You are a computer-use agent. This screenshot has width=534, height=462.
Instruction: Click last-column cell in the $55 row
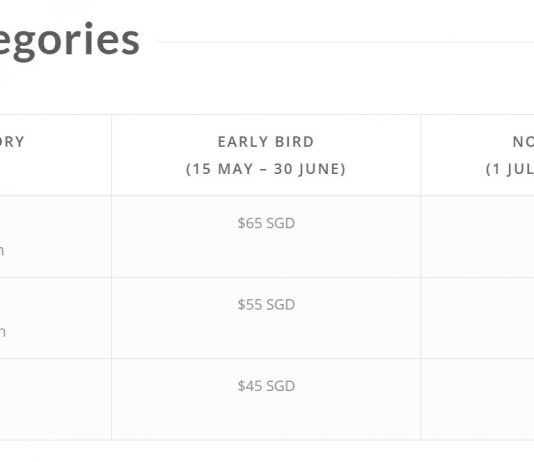click(x=477, y=318)
